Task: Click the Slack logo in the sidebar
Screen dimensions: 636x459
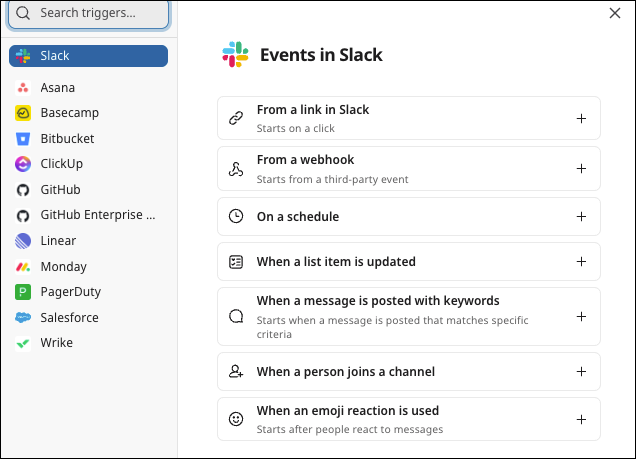Action: pyautogui.click(x=23, y=56)
